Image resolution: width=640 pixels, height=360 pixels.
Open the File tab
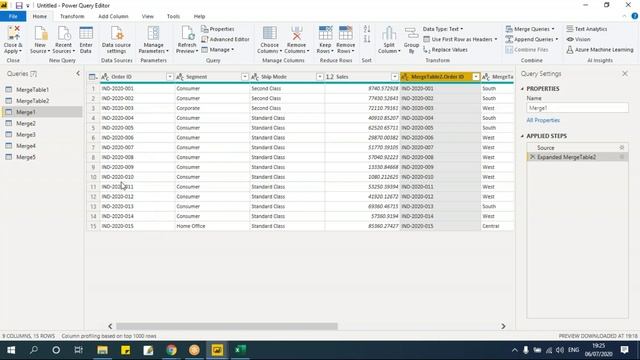point(13,16)
